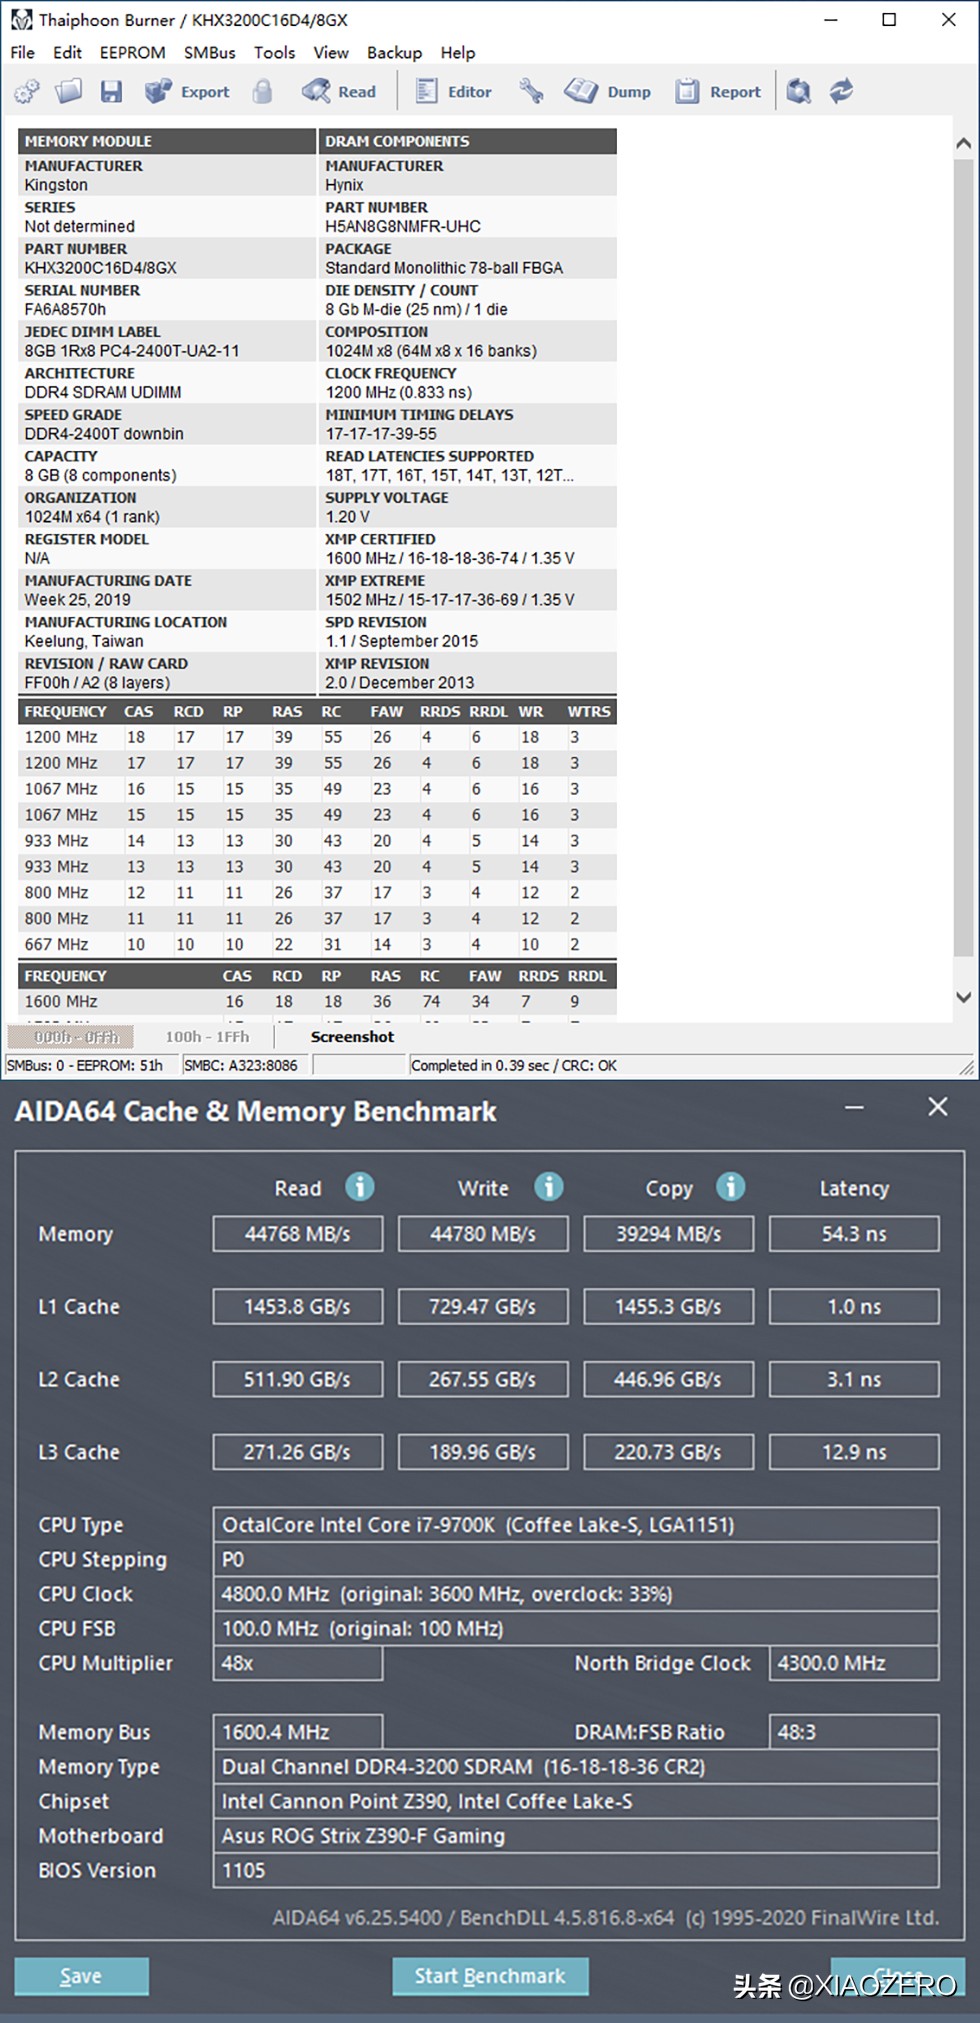Click the Read toolbar button
Image resolution: width=980 pixels, height=2023 pixels.
coord(339,91)
